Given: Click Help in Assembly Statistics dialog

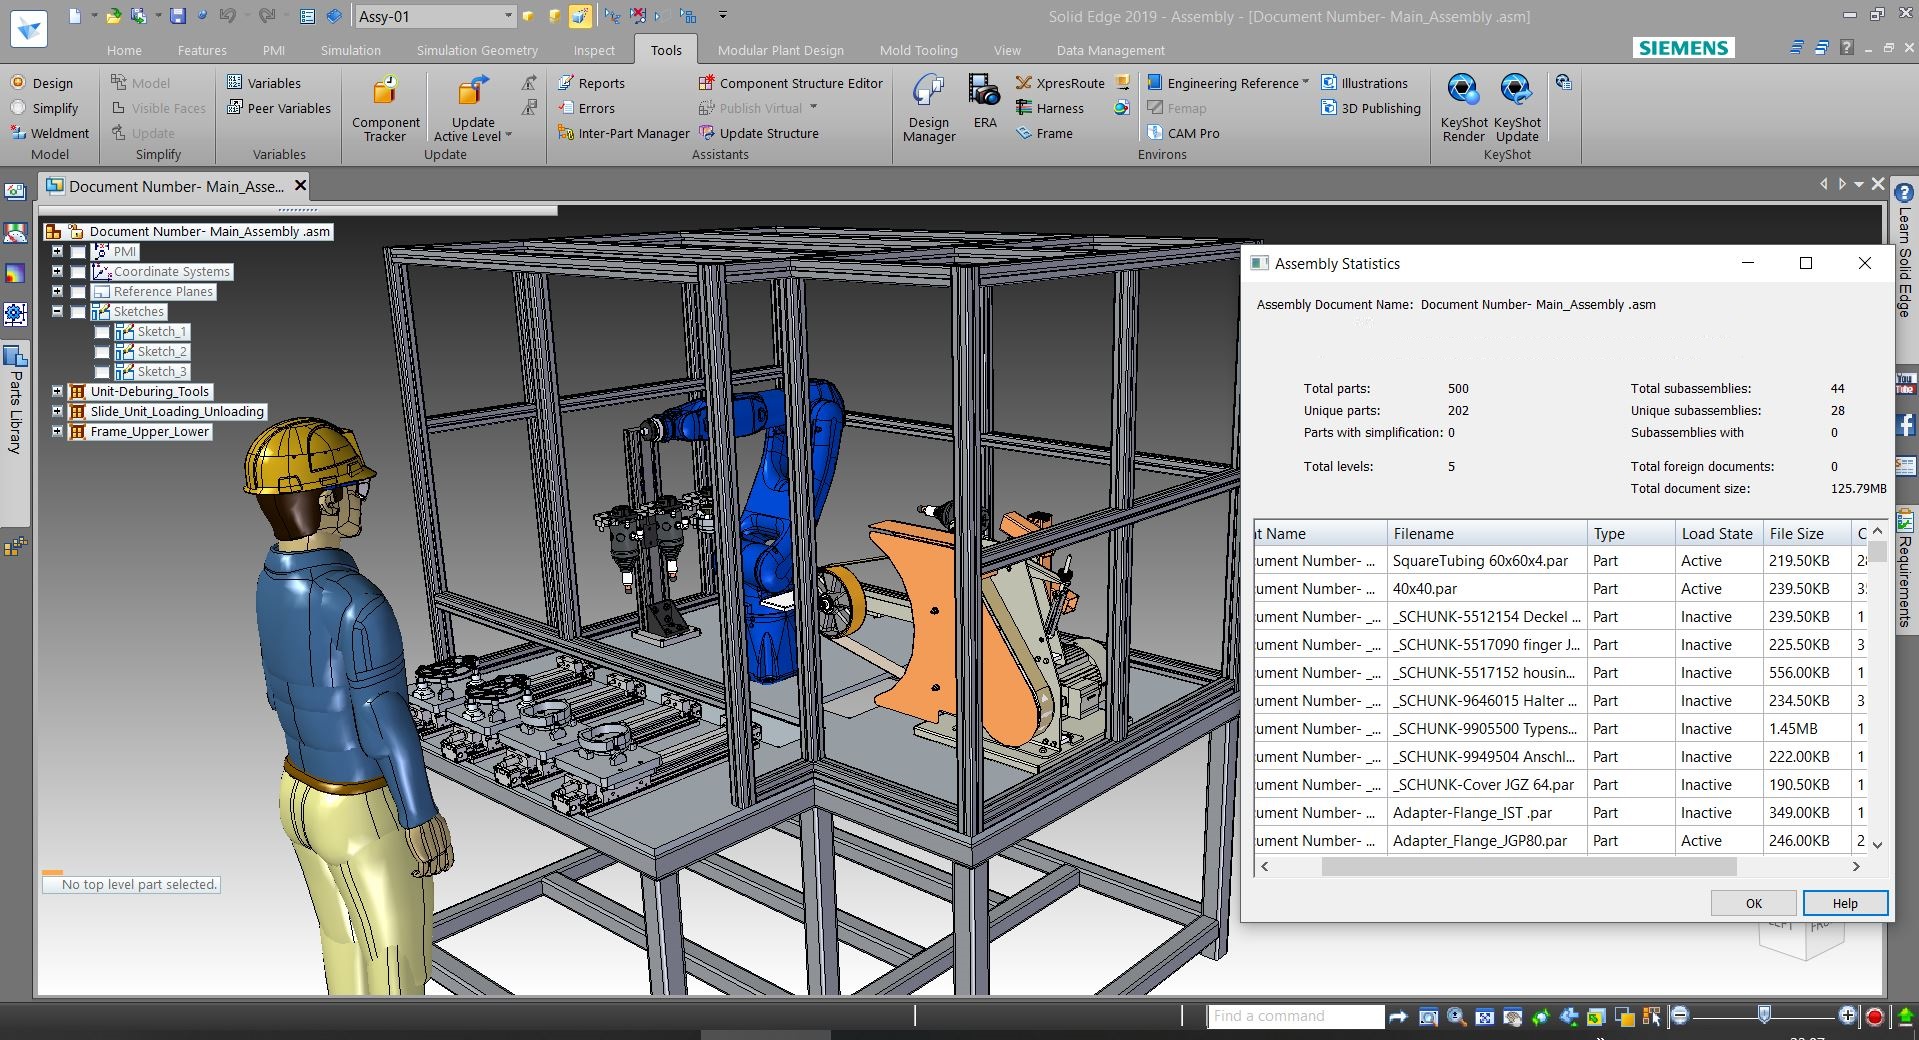Looking at the screenshot, I should [1845, 903].
